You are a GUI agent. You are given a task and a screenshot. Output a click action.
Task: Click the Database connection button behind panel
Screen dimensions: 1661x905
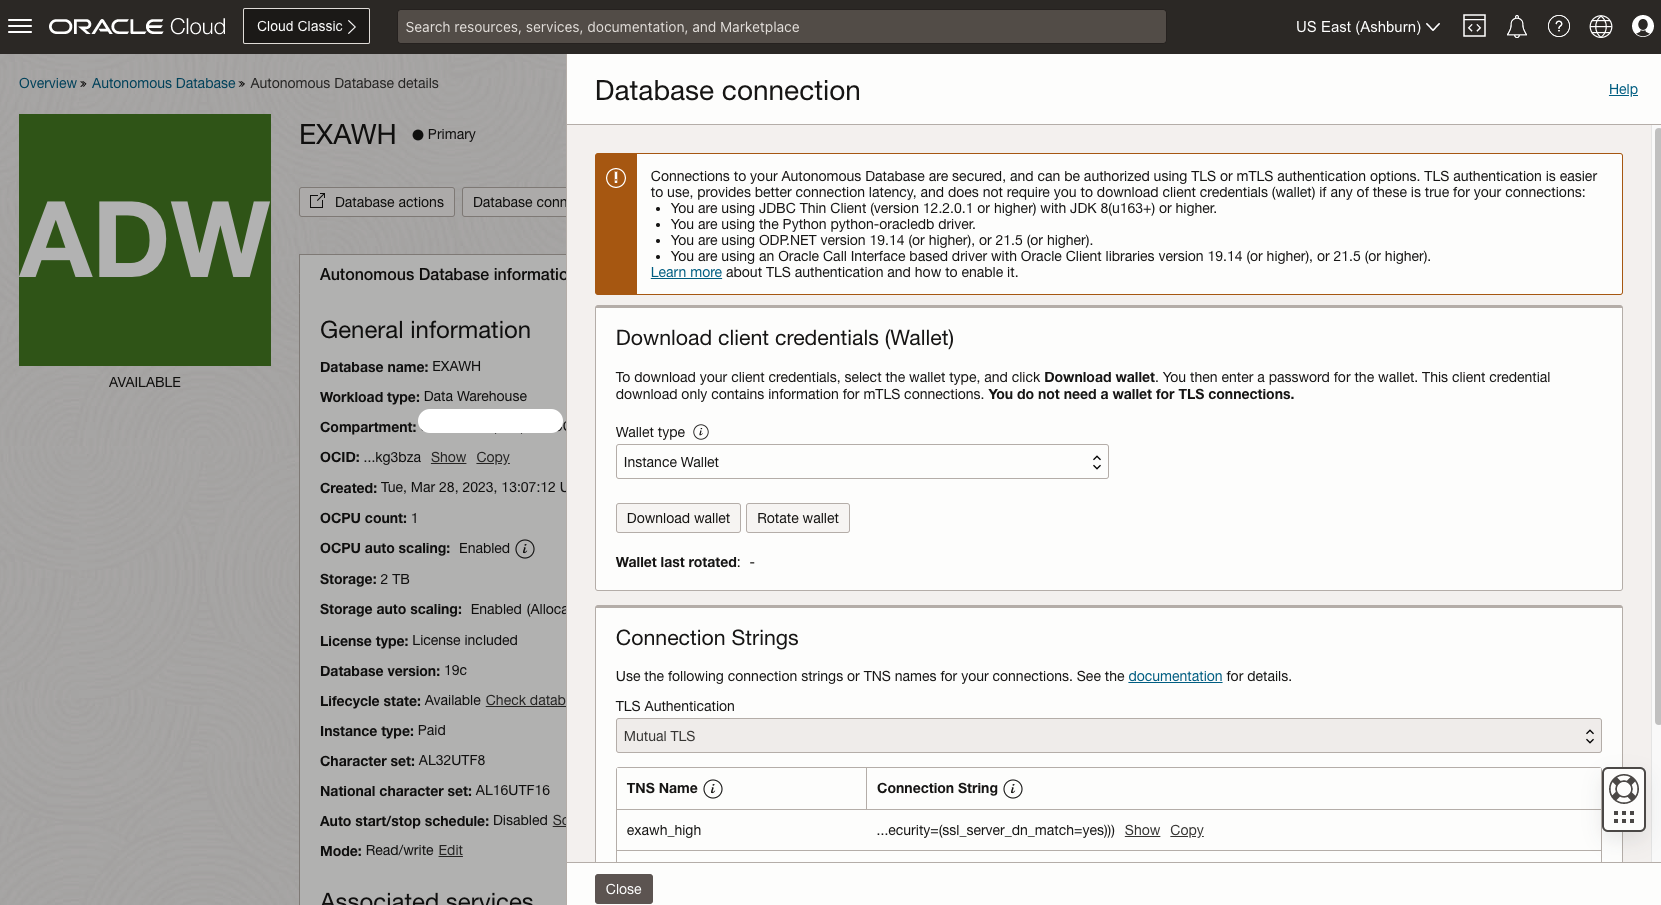[515, 202]
